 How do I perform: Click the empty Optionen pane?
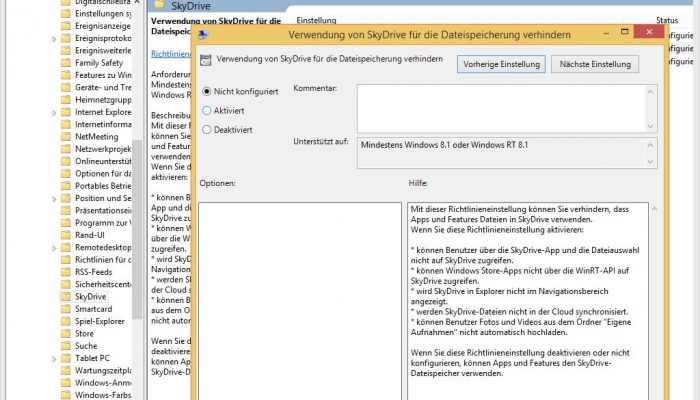click(300, 301)
